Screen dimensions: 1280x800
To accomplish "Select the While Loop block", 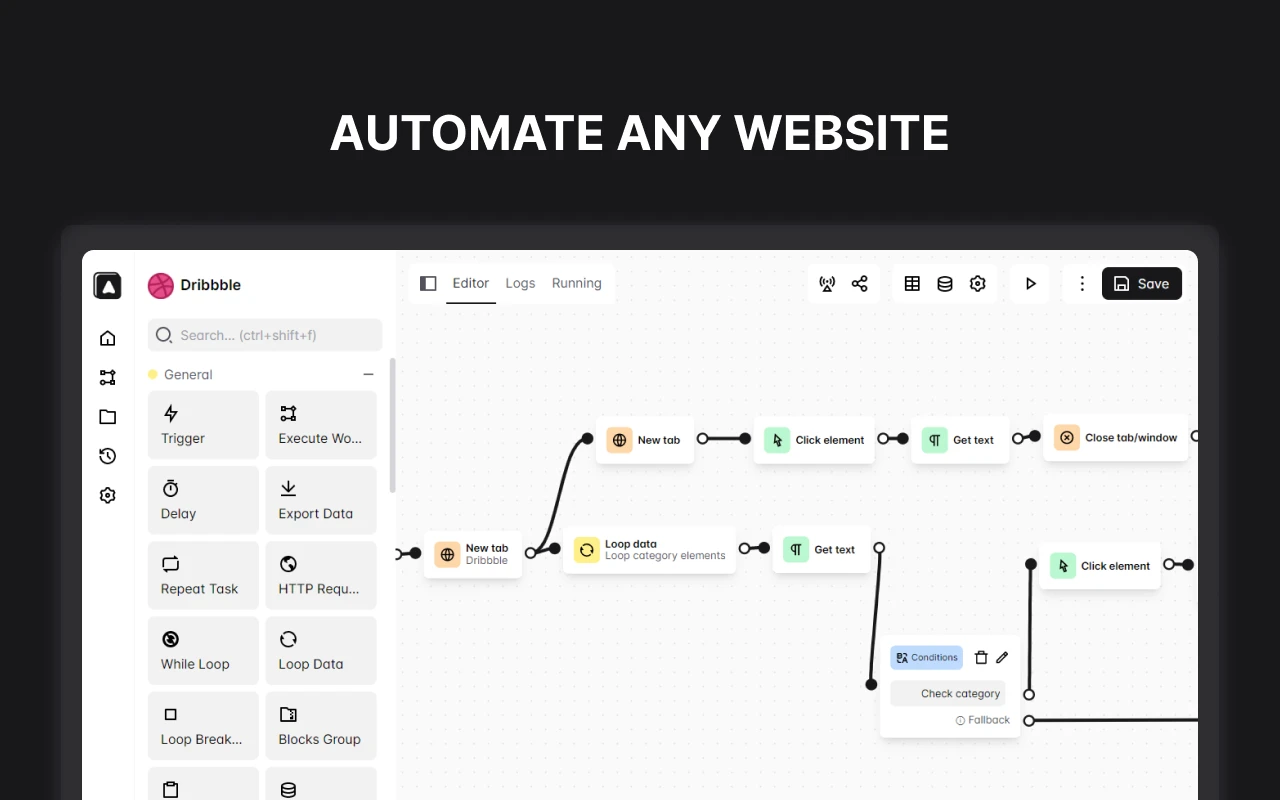I will [203, 650].
